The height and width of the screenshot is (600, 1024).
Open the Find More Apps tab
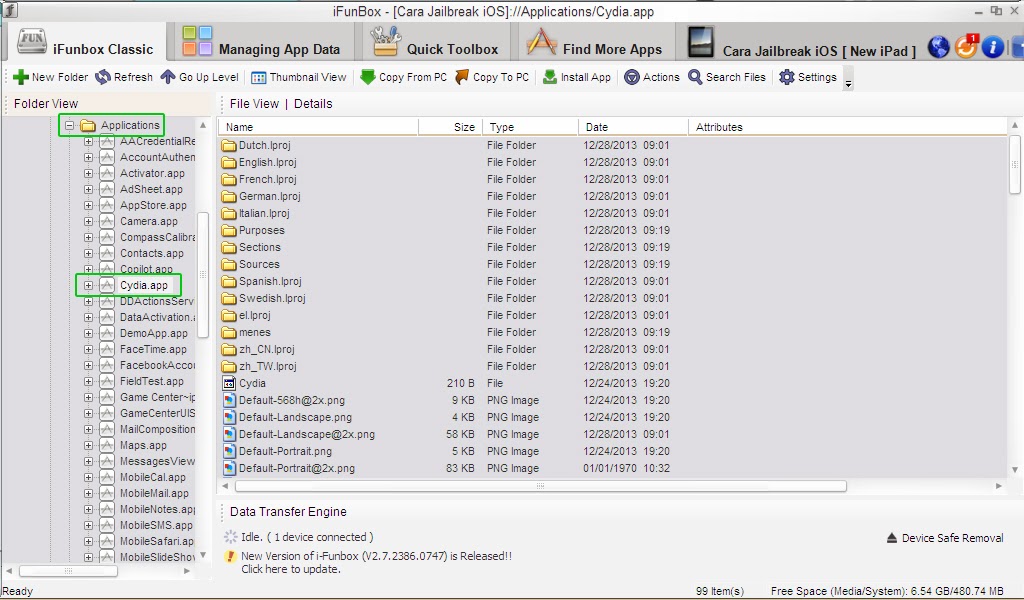[594, 44]
